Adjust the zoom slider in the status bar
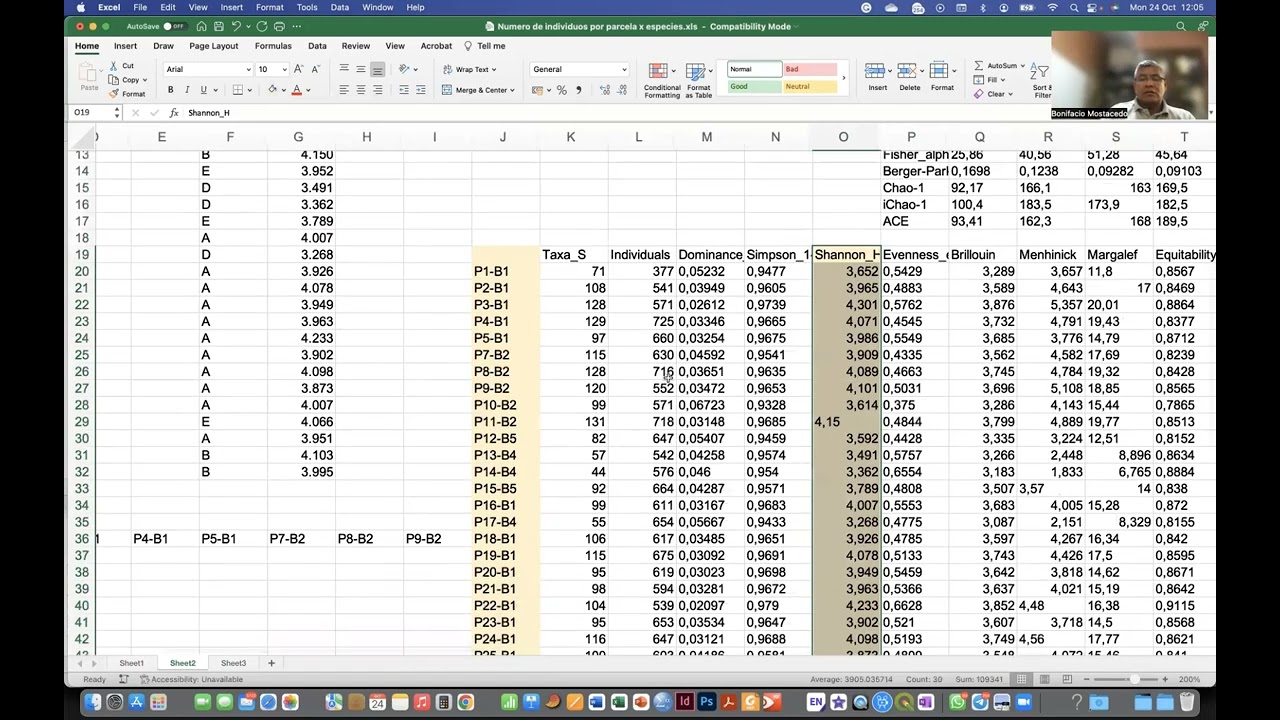The height and width of the screenshot is (720, 1280). [x=1134, y=679]
